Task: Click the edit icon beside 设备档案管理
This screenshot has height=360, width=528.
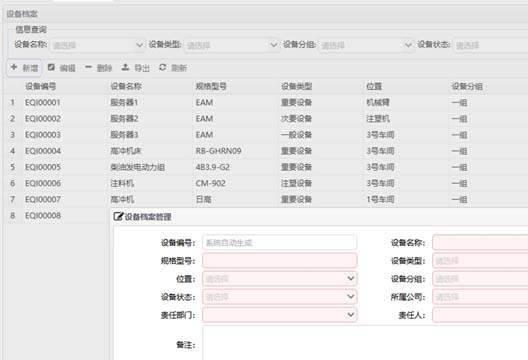Action: click(118, 216)
